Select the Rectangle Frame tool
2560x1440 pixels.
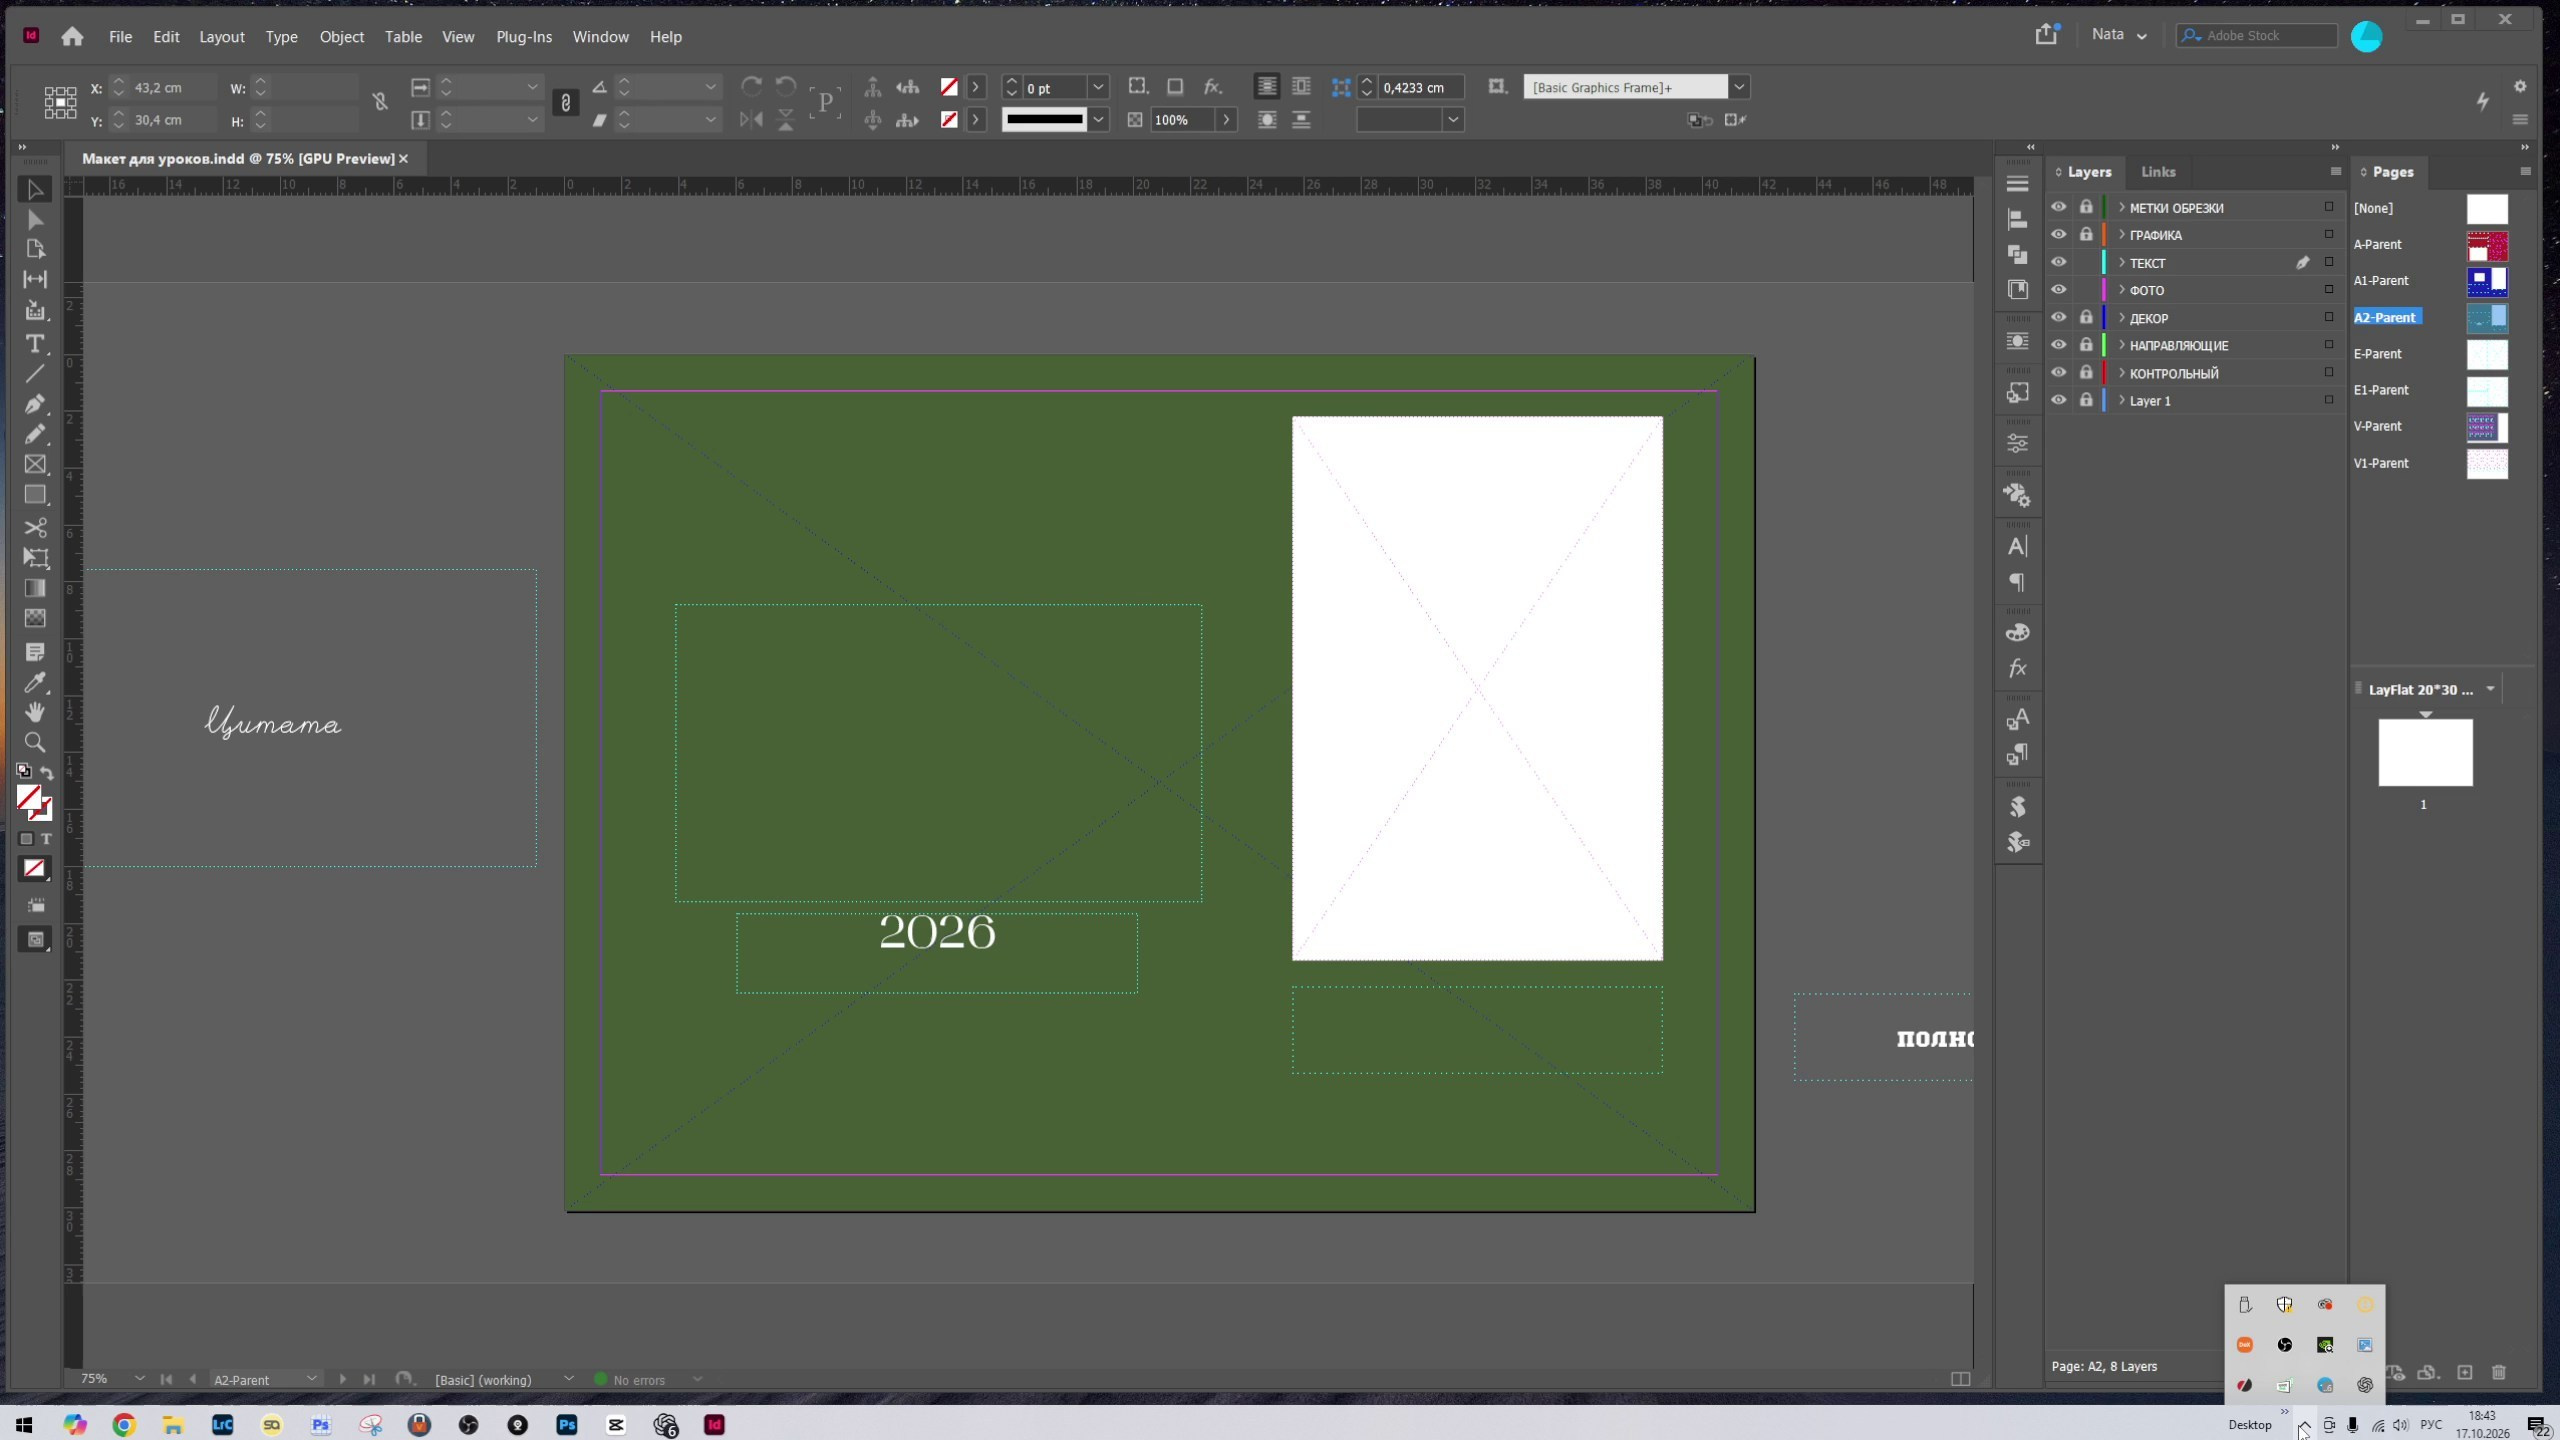[35, 464]
